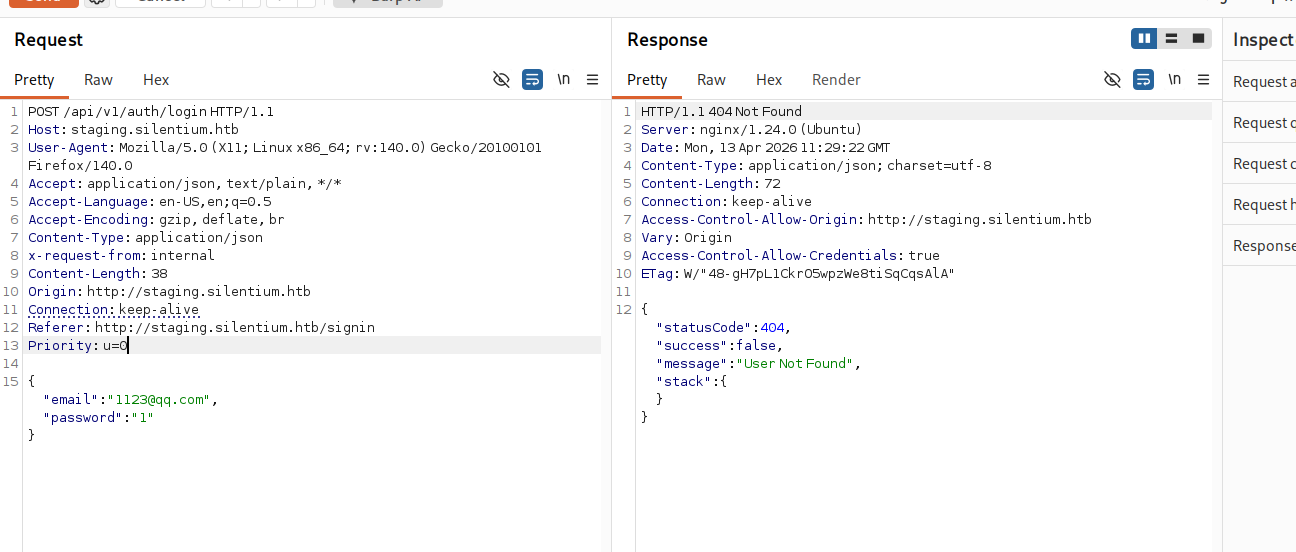Switch Request view to Hex tab
Image resolution: width=1296 pixels, height=552 pixels.
pyautogui.click(x=156, y=80)
